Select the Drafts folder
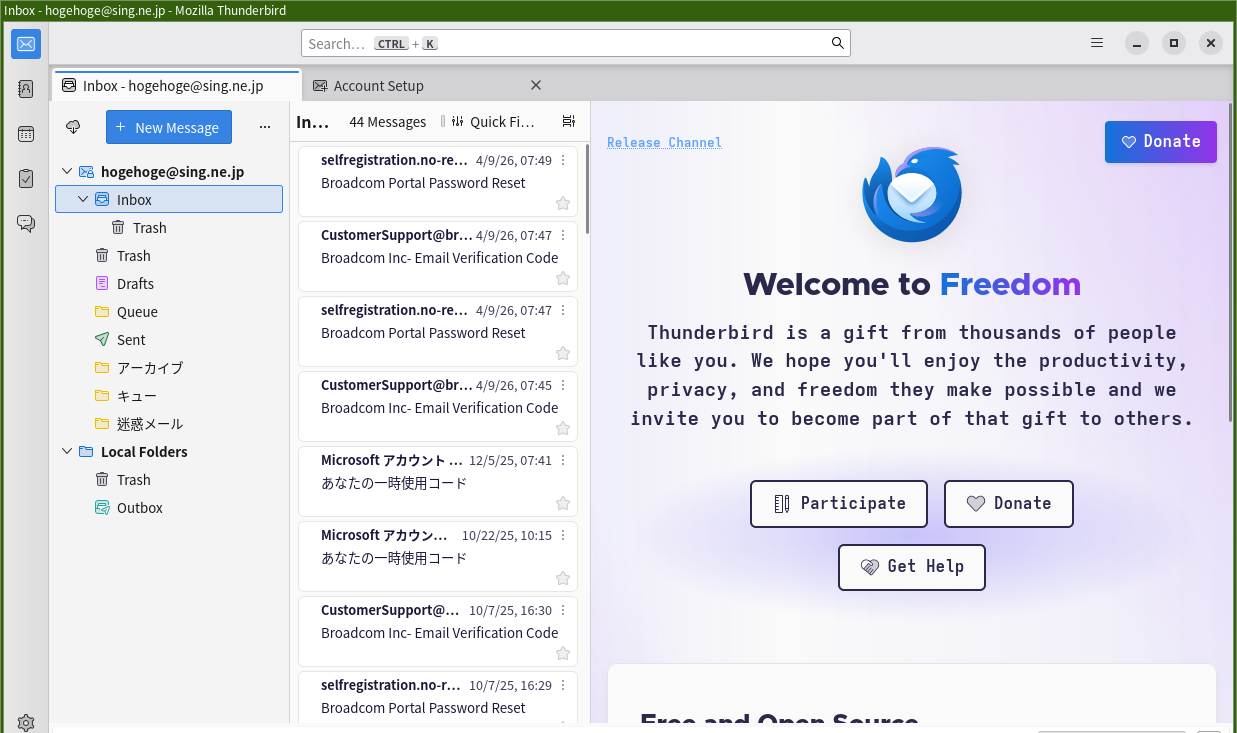This screenshot has height=733, width=1237. click(169, 284)
